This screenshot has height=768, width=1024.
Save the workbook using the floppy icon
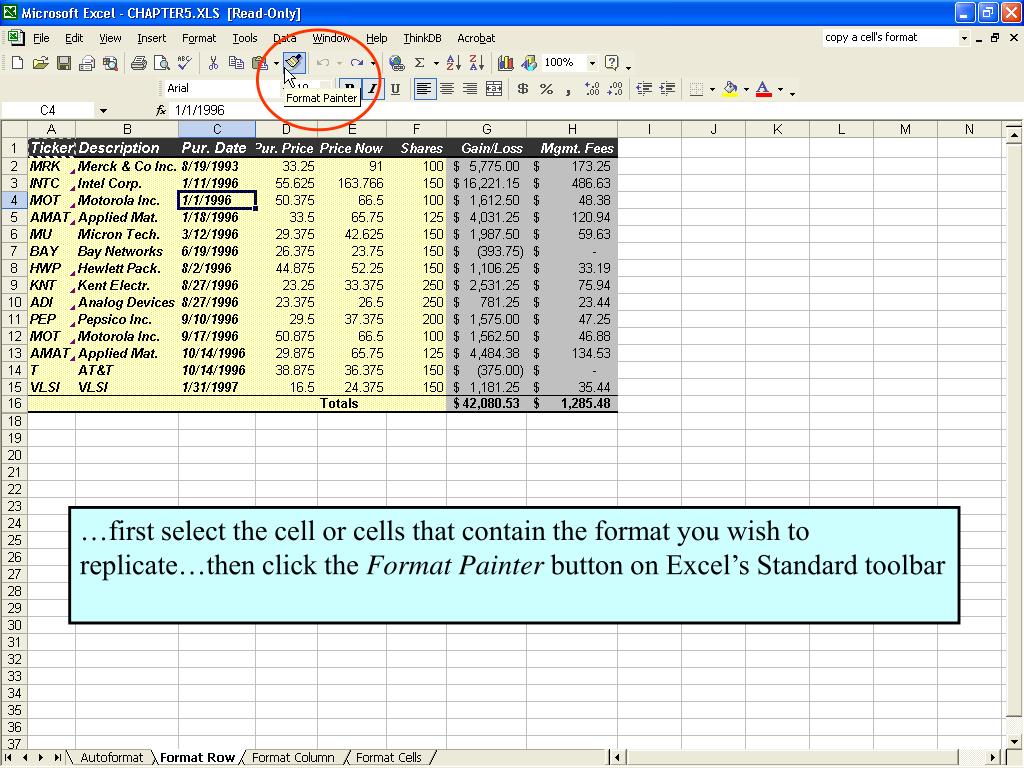click(63, 63)
